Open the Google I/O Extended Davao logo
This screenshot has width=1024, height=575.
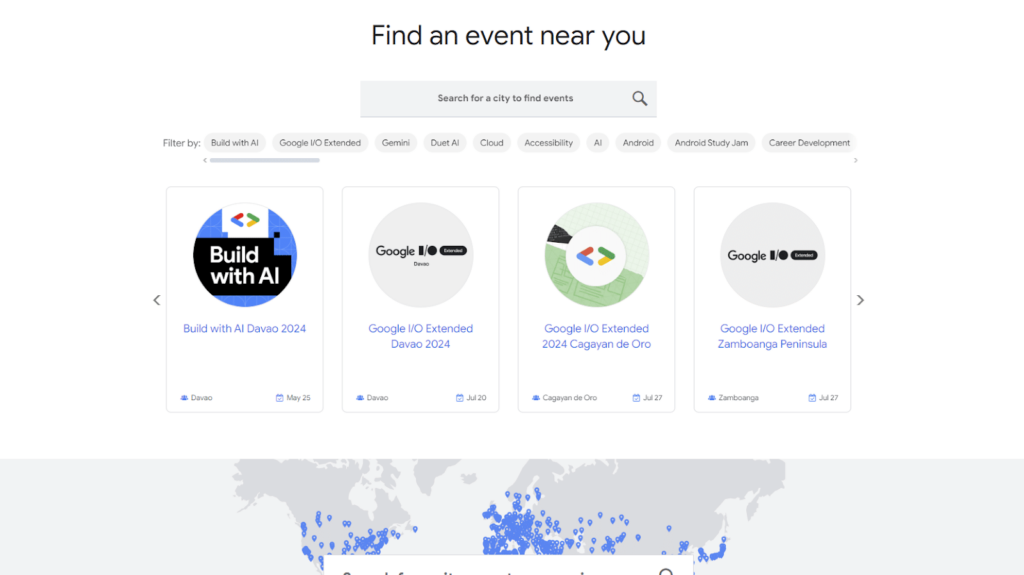point(421,255)
